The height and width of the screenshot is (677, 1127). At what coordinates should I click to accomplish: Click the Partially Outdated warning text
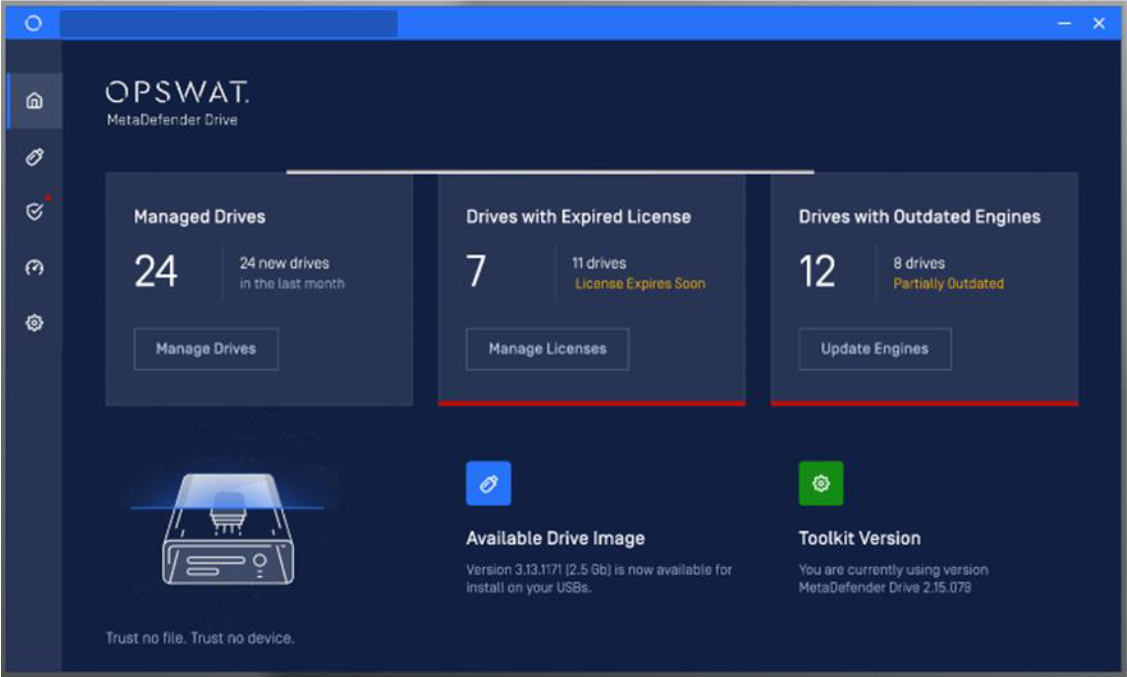click(948, 284)
